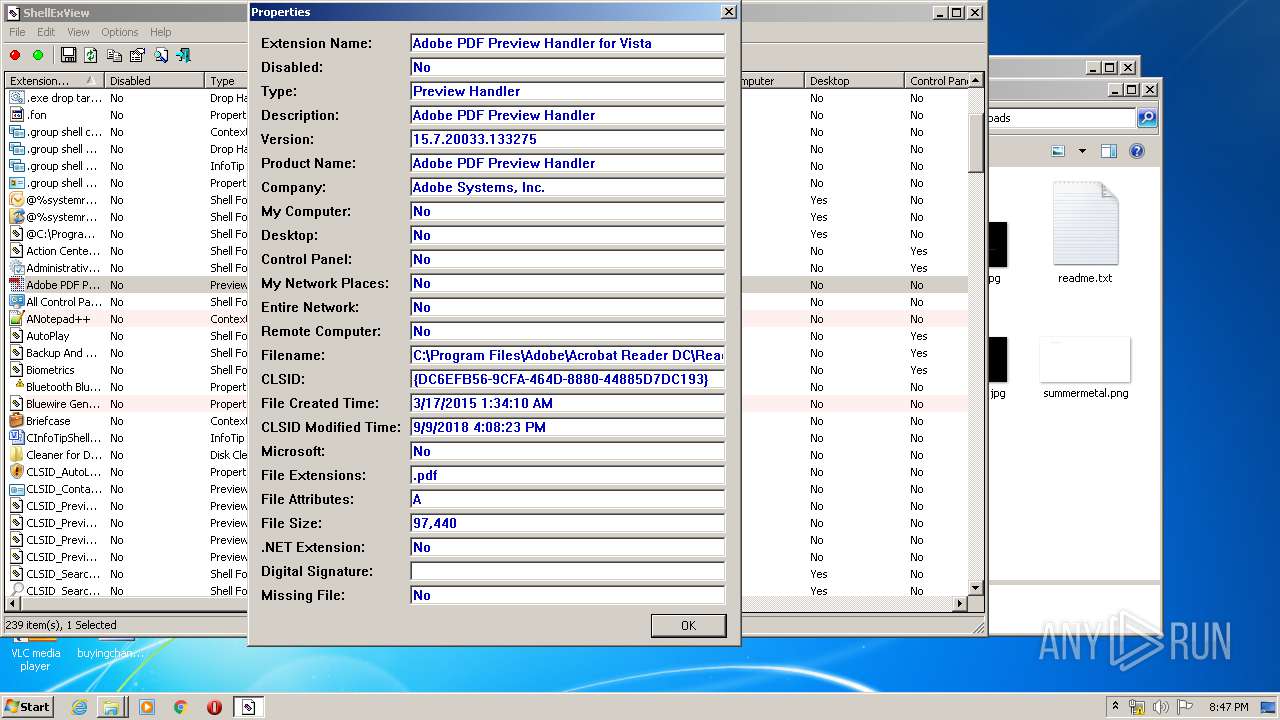Click the Filename field in Properties
This screenshot has width=1280, height=720.
(x=567, y=355)
